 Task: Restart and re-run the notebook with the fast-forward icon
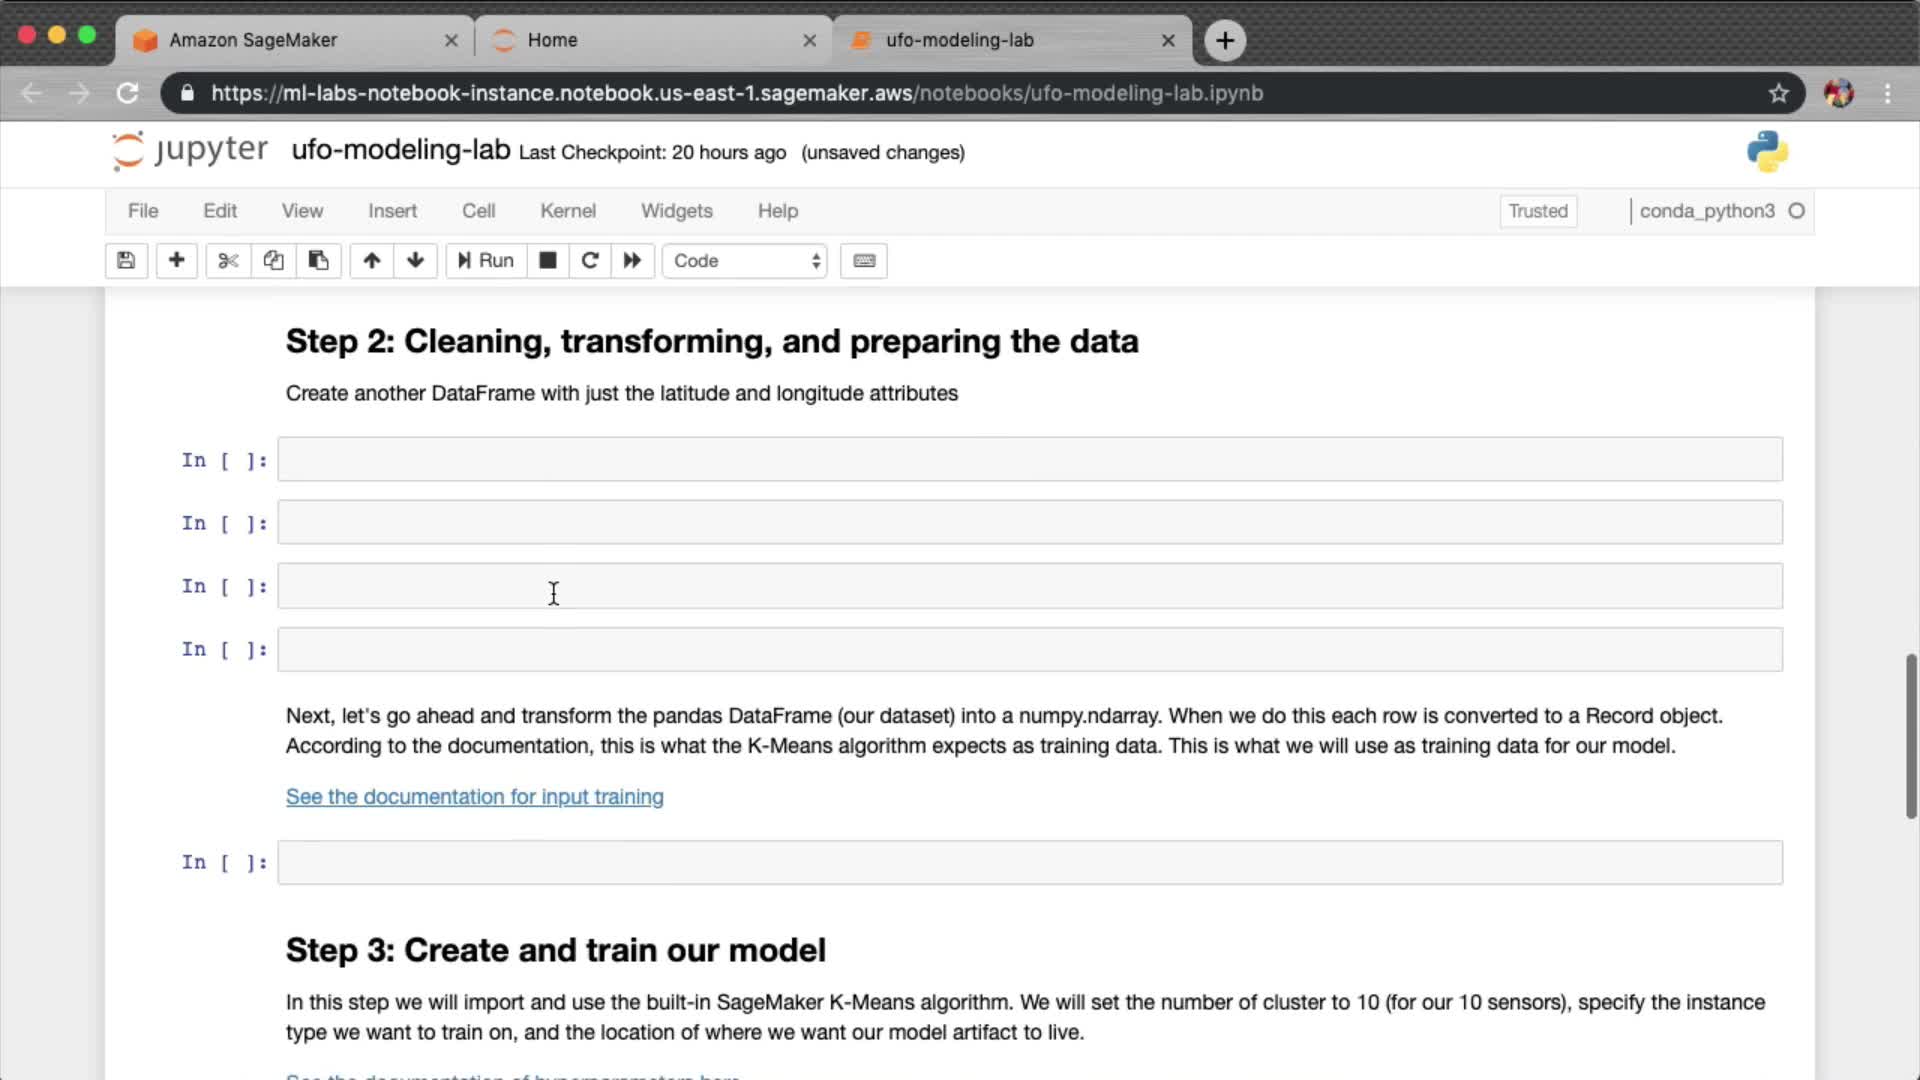coord(632,261)
